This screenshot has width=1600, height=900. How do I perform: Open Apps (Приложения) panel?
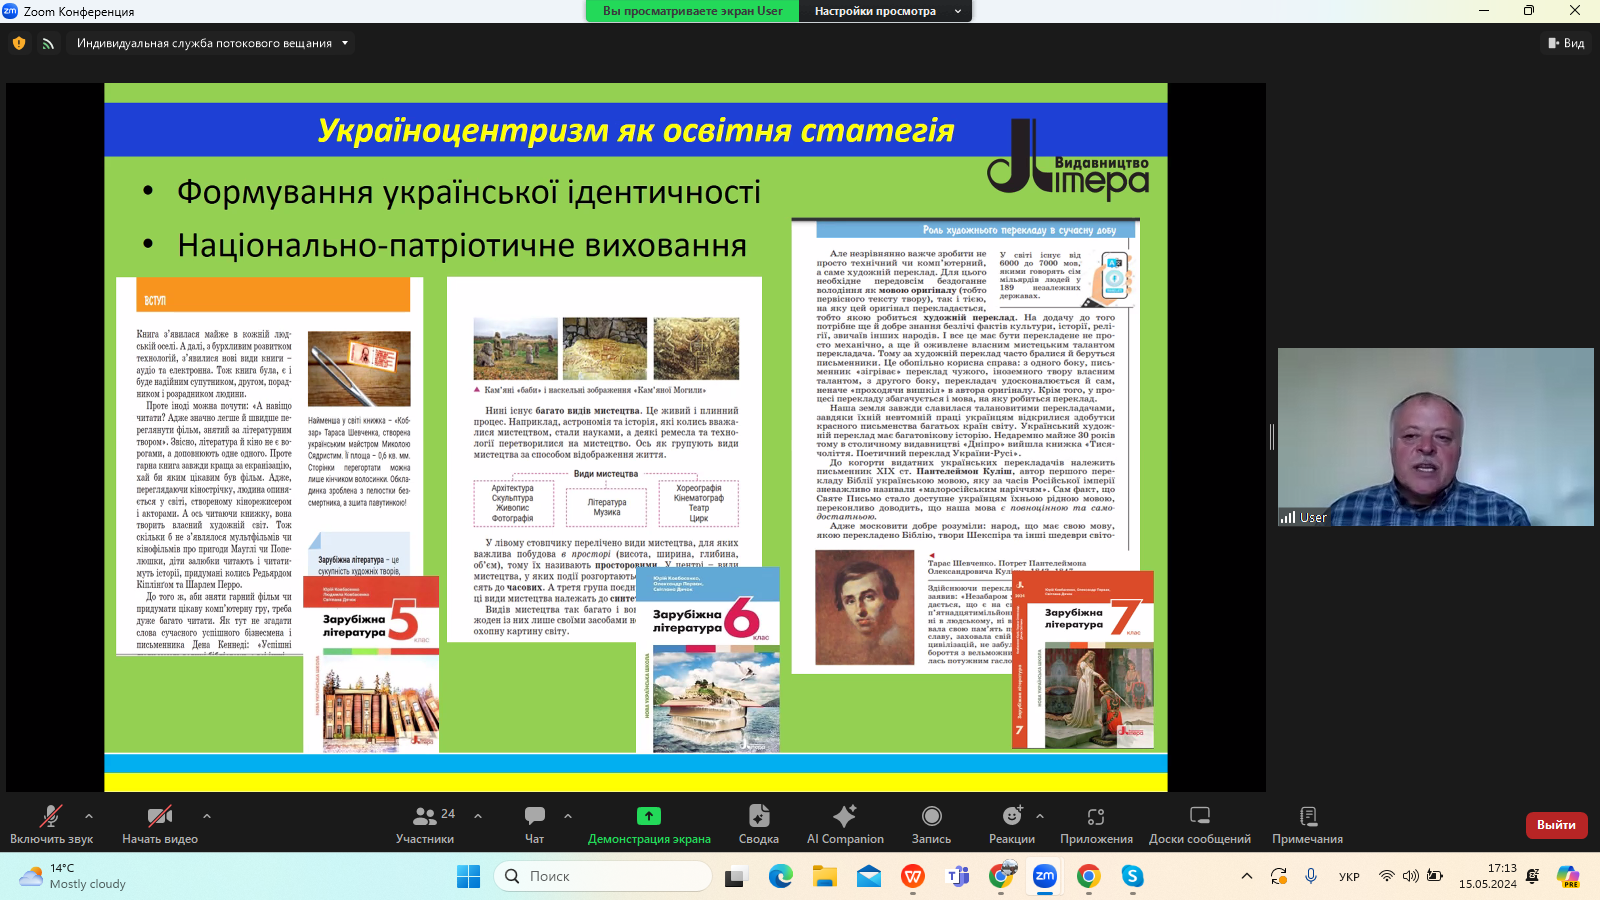1096,825
